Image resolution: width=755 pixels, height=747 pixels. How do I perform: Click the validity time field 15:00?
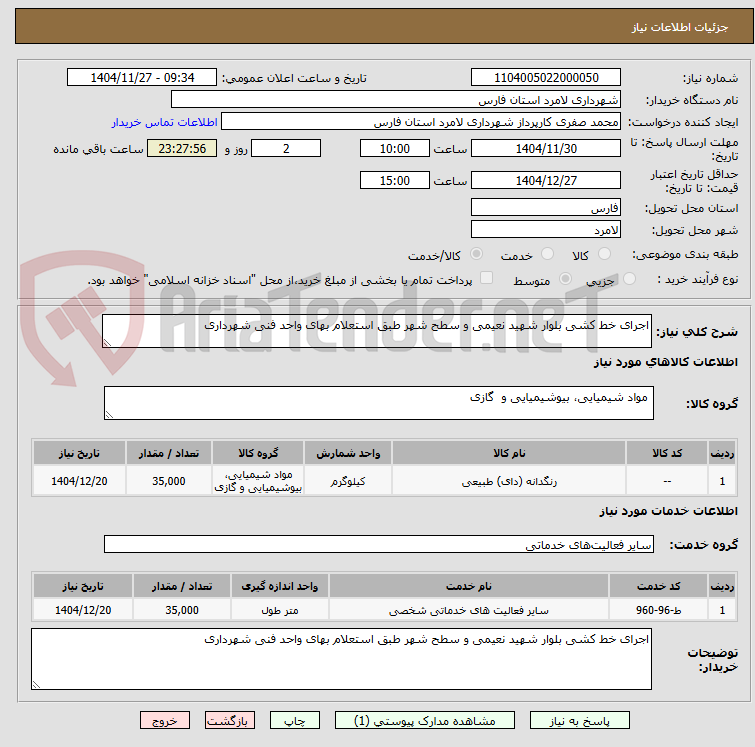click(x=395, y=180)
